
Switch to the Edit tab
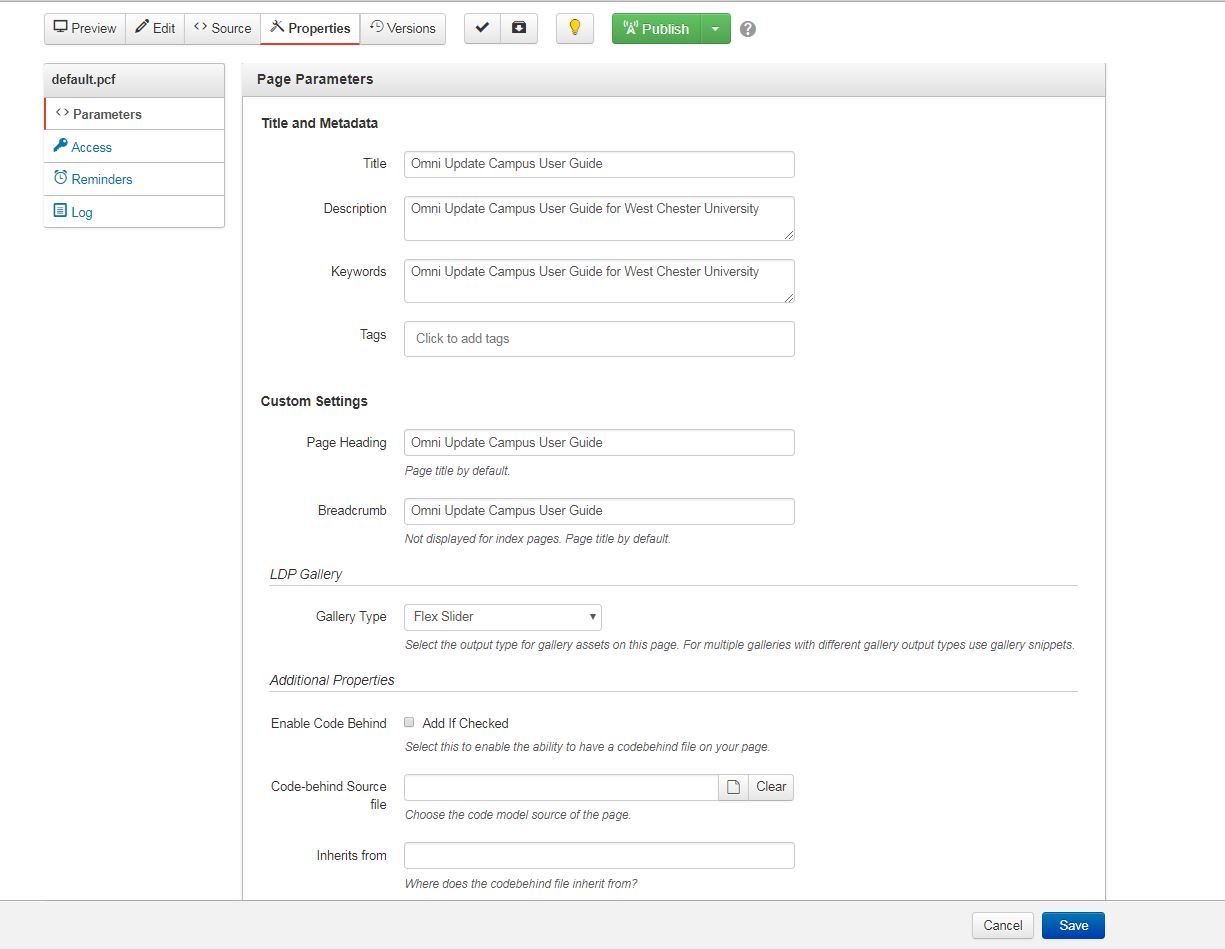(155, 29)
